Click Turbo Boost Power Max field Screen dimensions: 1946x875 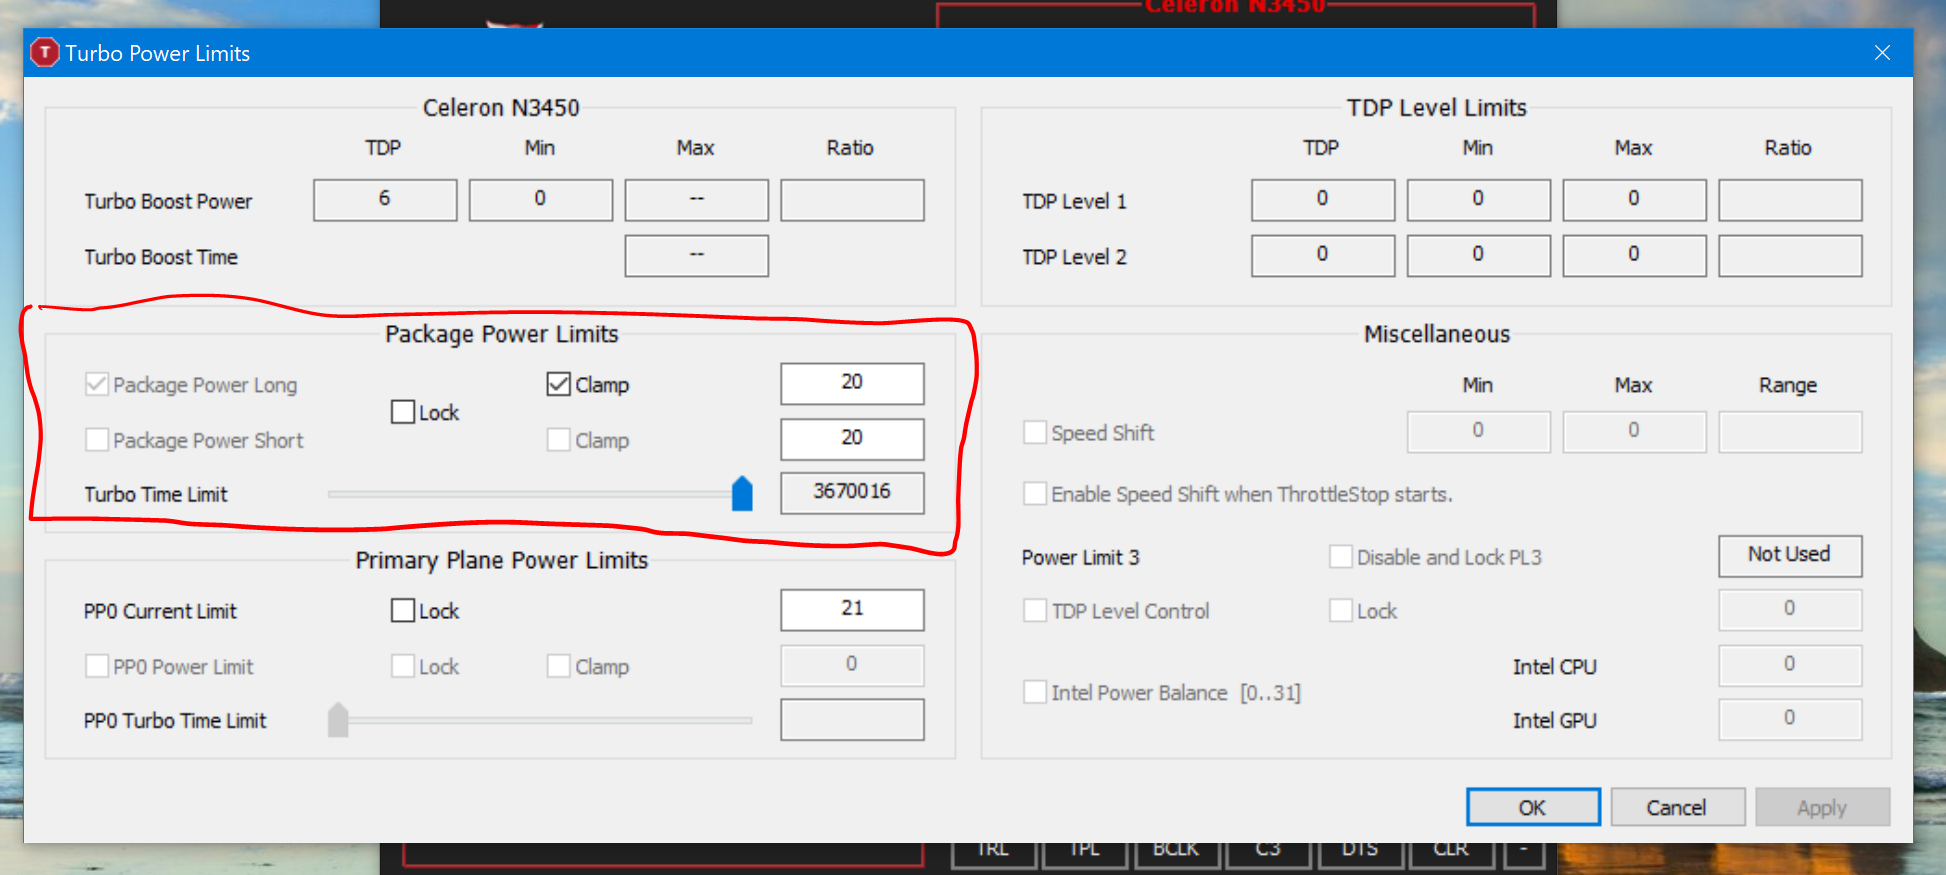click(x=697, y=200)
